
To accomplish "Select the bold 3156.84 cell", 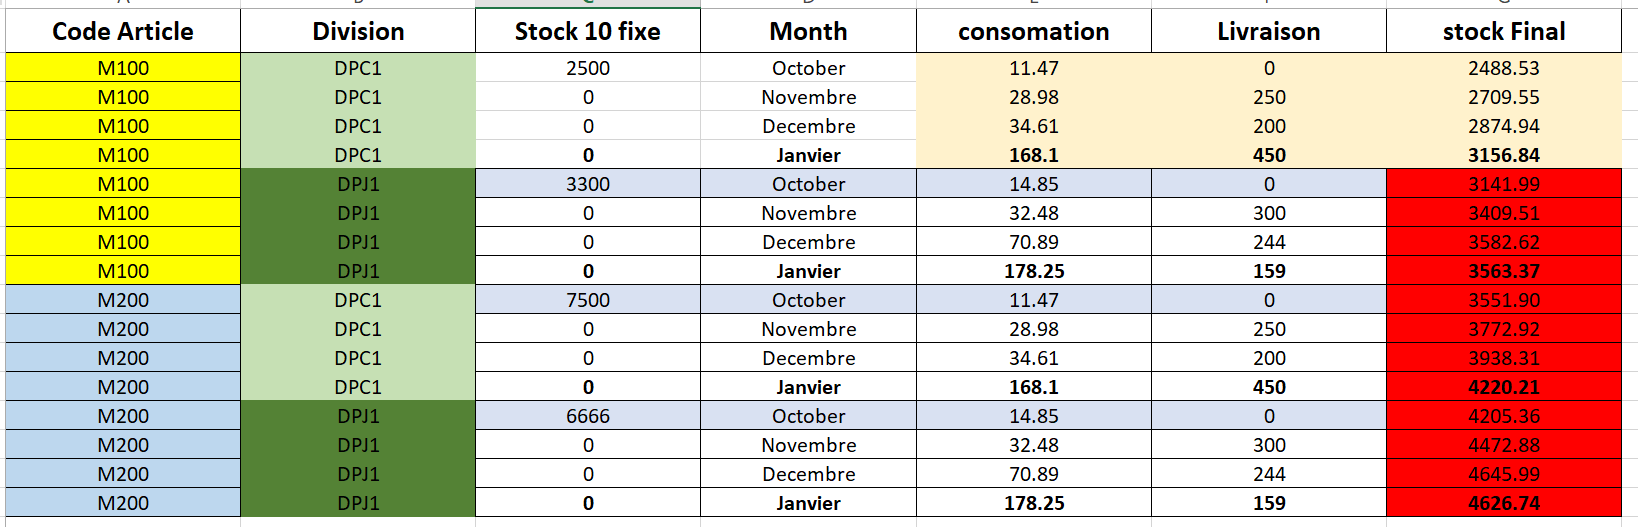I will tap(1503, 155).
